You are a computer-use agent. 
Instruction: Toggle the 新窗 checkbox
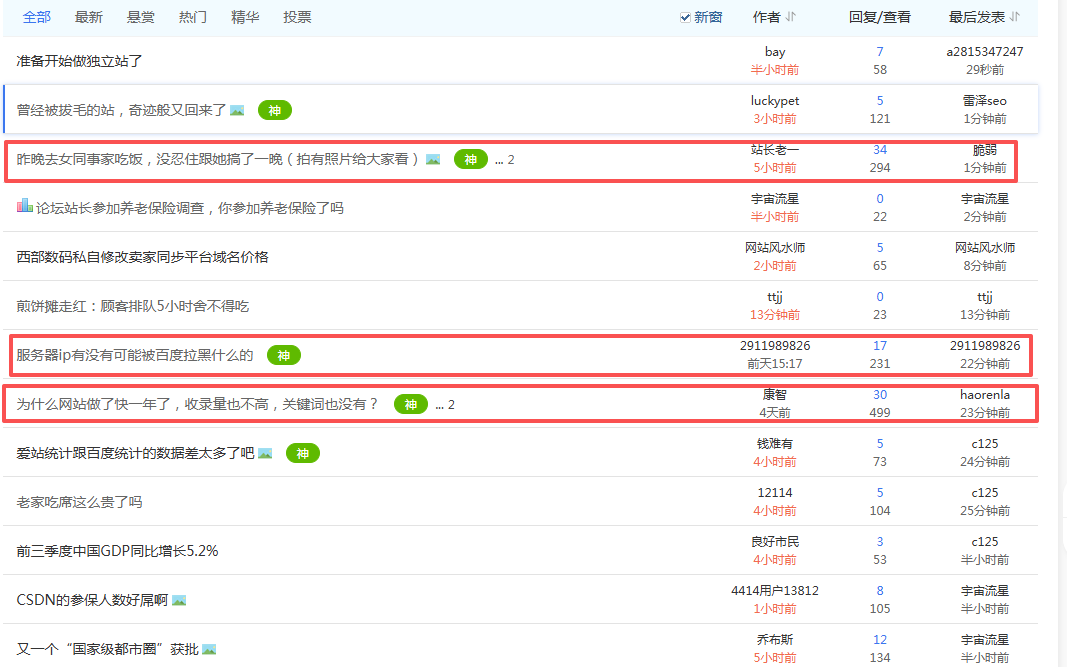tap(685, 17)
